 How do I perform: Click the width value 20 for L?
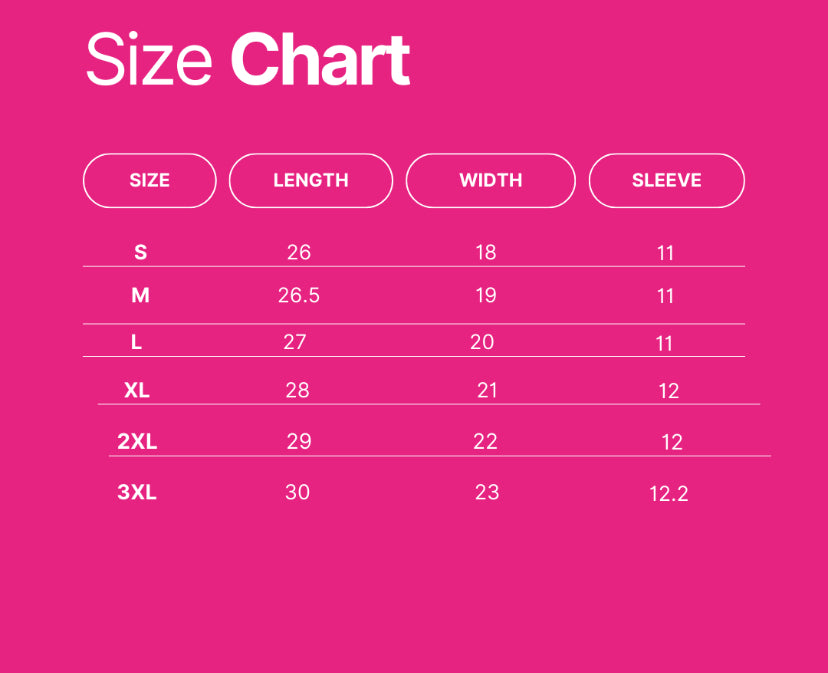482,342
